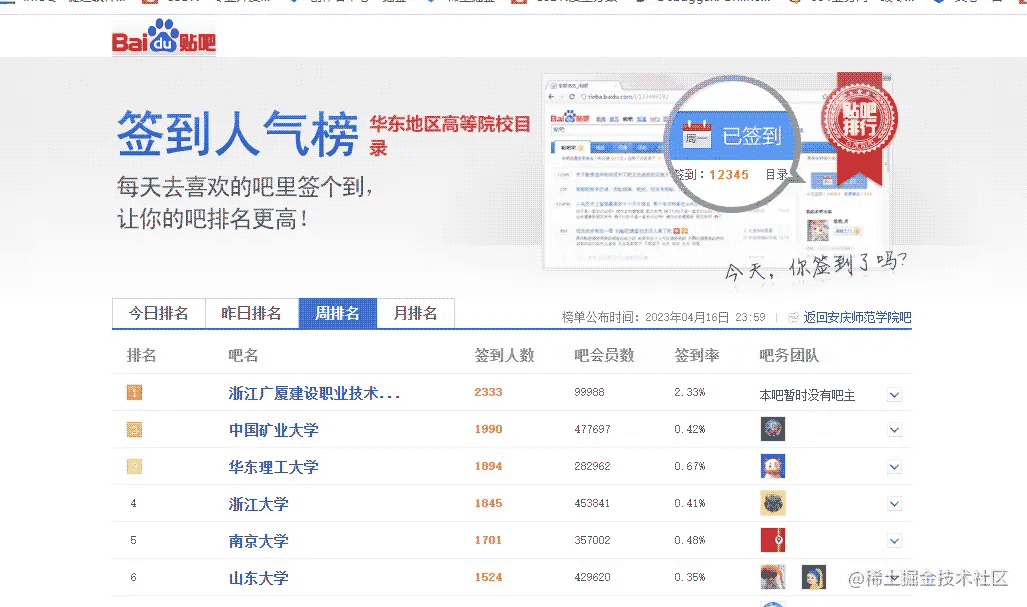Click the 吧名 column header

click(243, 355)
